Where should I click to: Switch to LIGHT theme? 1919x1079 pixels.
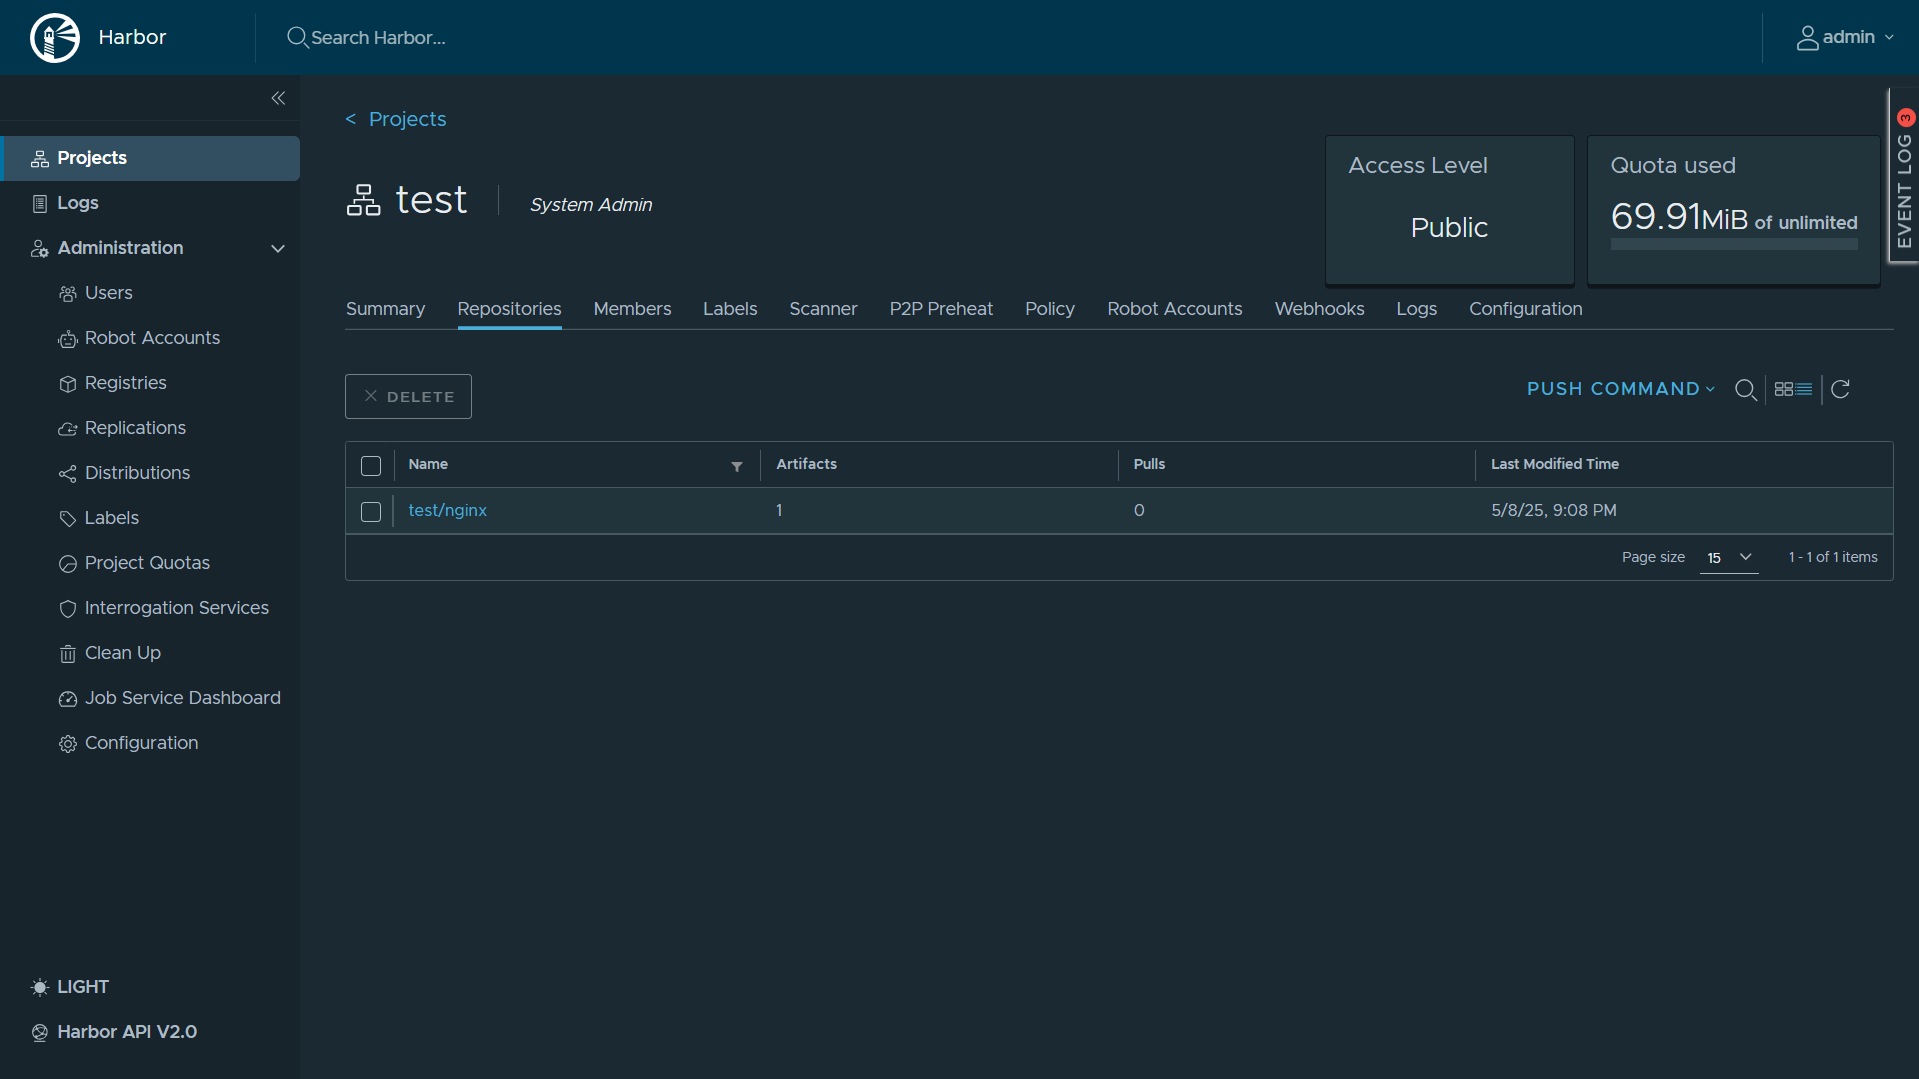point(83,987)
